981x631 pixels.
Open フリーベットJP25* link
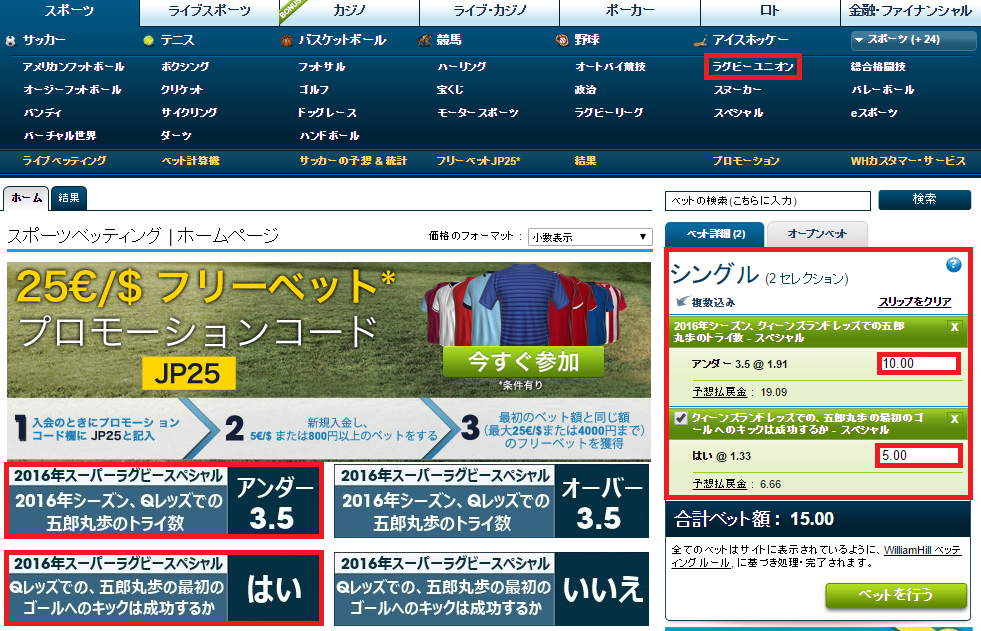[478, 161]
